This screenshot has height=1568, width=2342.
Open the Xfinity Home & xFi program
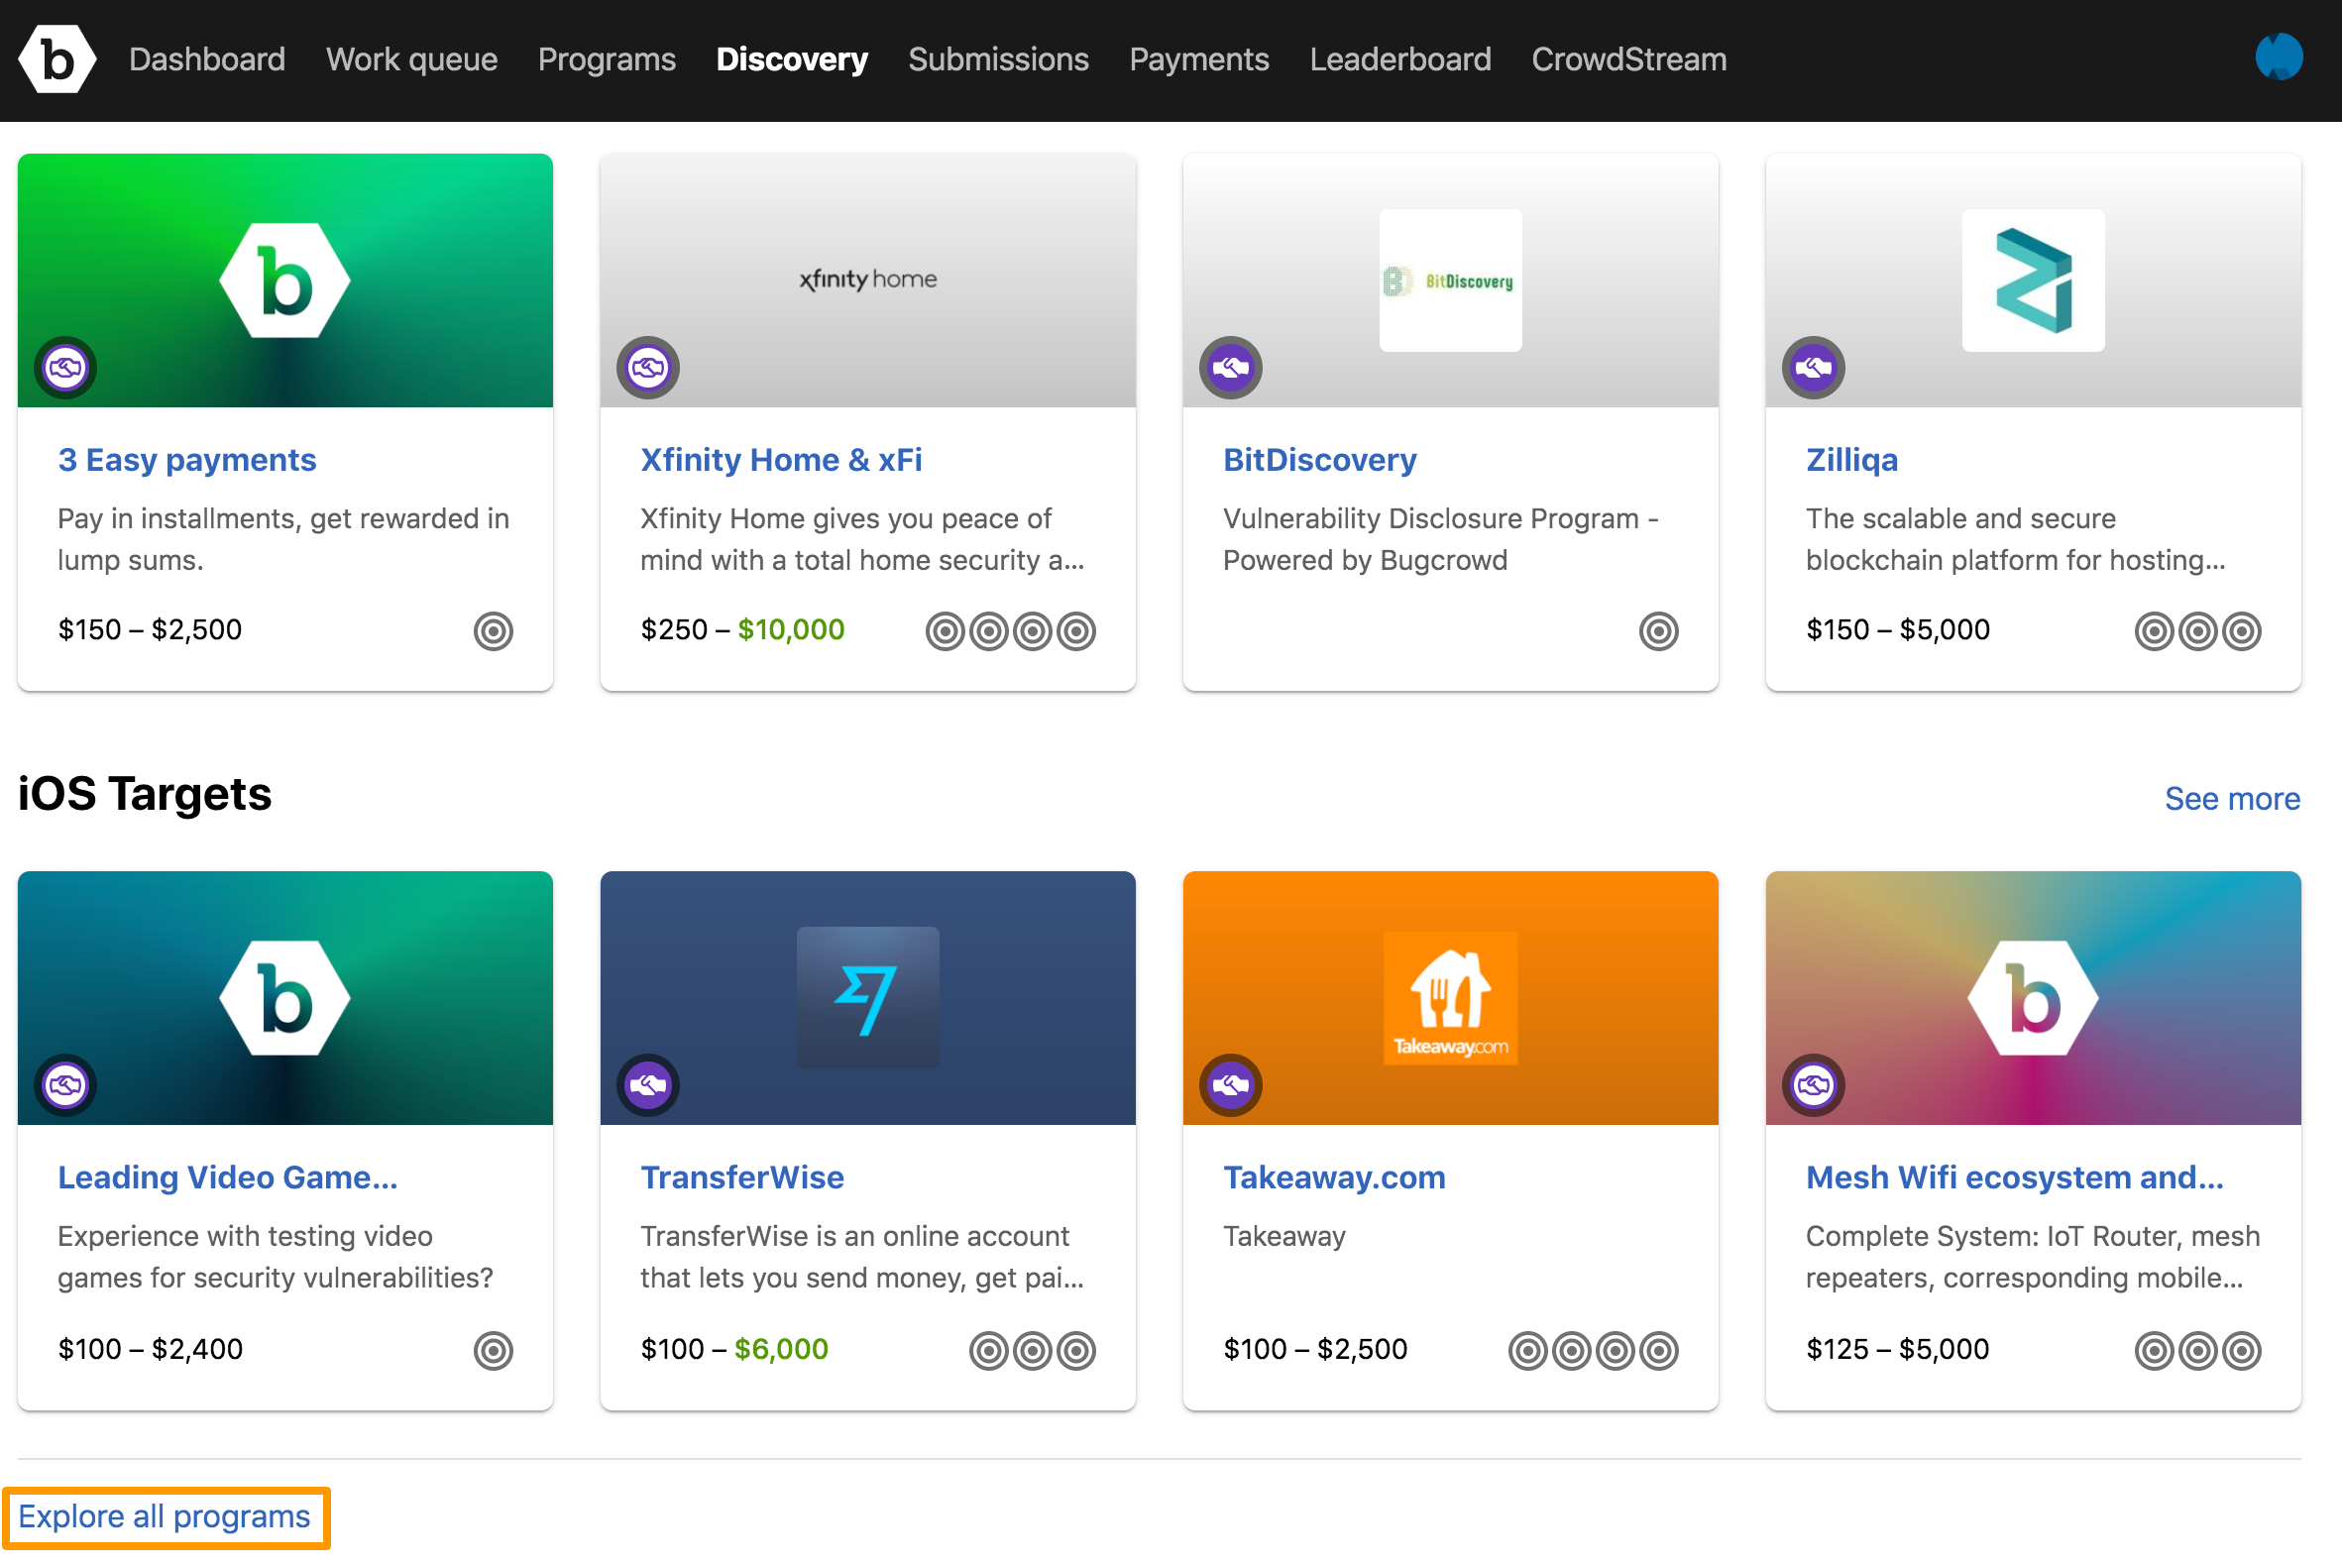pos(780,460)
